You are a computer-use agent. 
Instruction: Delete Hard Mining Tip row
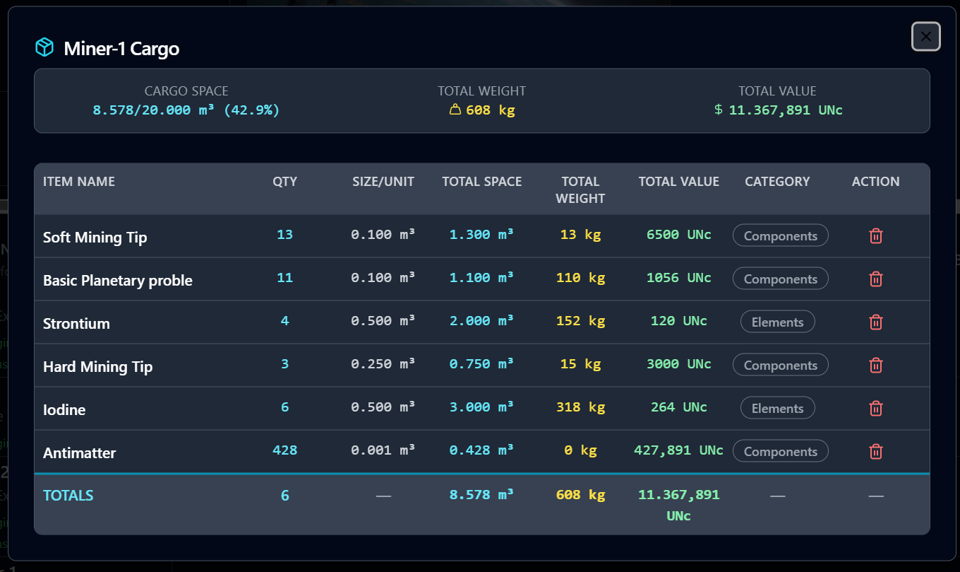pos(875,365)
